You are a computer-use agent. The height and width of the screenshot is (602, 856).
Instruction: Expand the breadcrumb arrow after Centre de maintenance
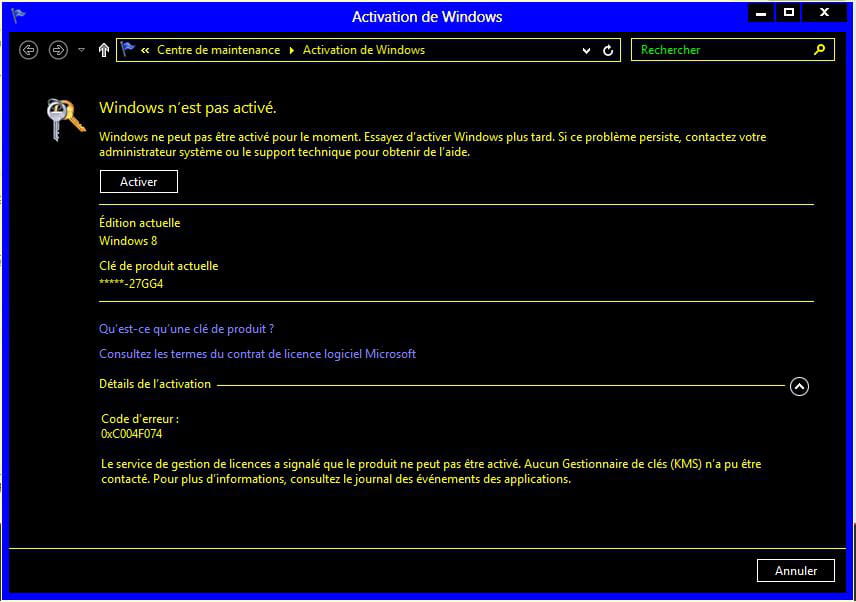(x=292, y=51)
